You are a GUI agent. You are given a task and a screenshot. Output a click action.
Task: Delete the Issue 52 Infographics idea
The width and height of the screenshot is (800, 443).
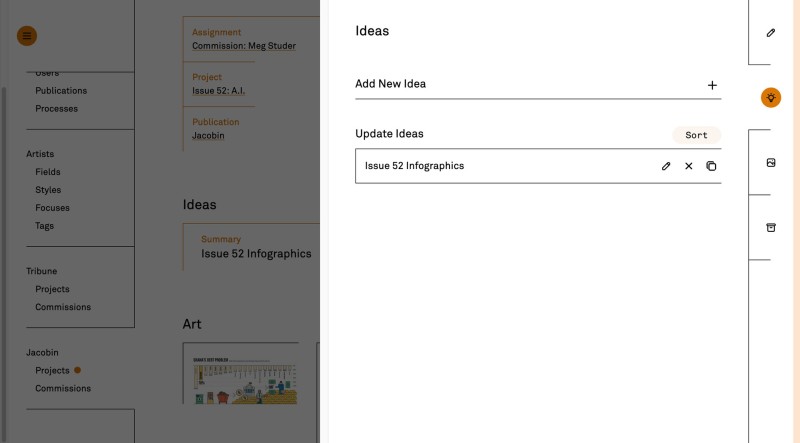pos(688,166)
